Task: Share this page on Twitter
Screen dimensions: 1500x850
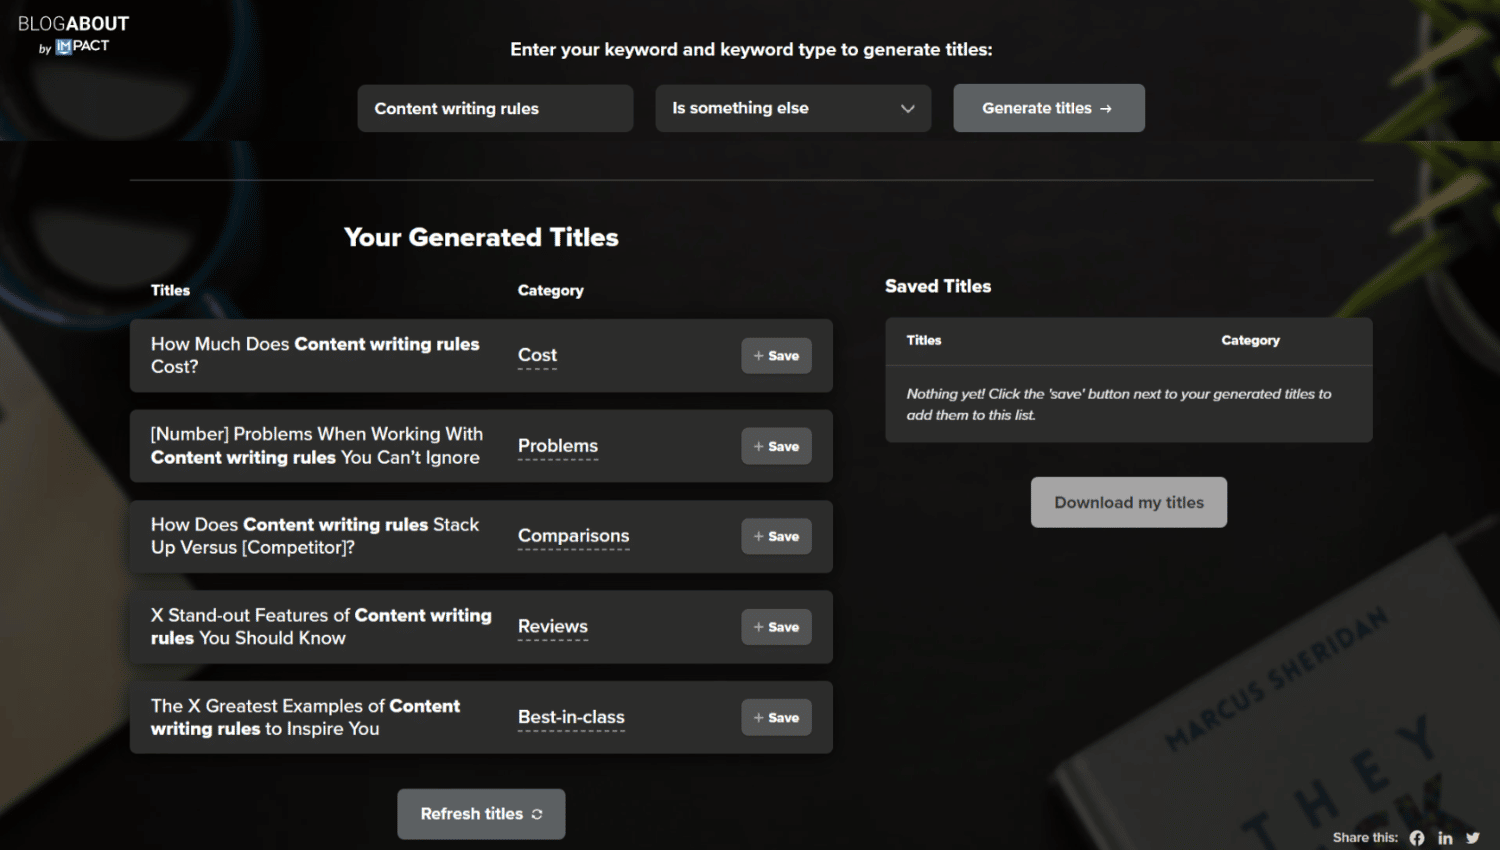Action: coord(1473,838)
